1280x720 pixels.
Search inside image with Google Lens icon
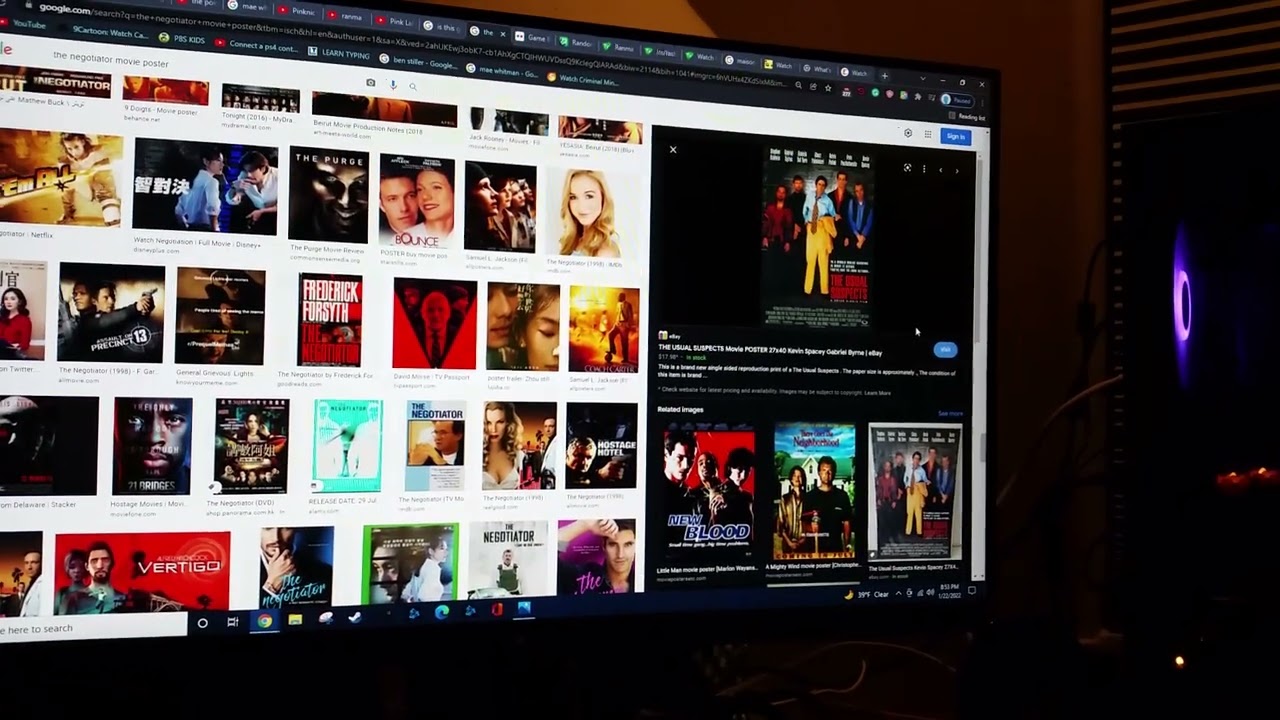(907, 168)
